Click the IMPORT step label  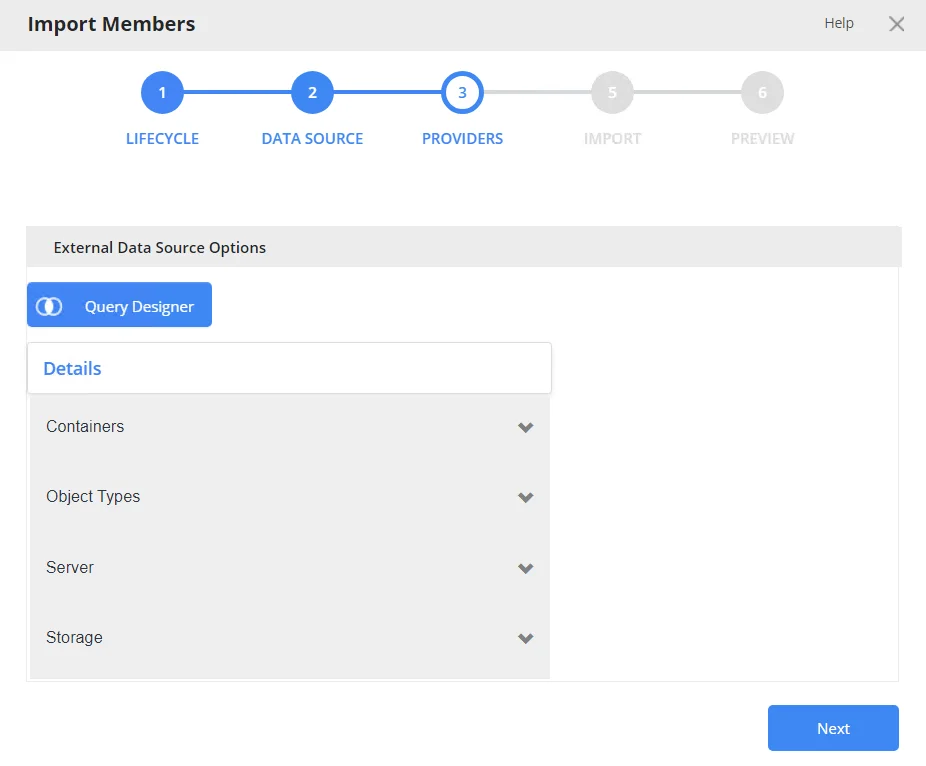[x=612, y=139]
